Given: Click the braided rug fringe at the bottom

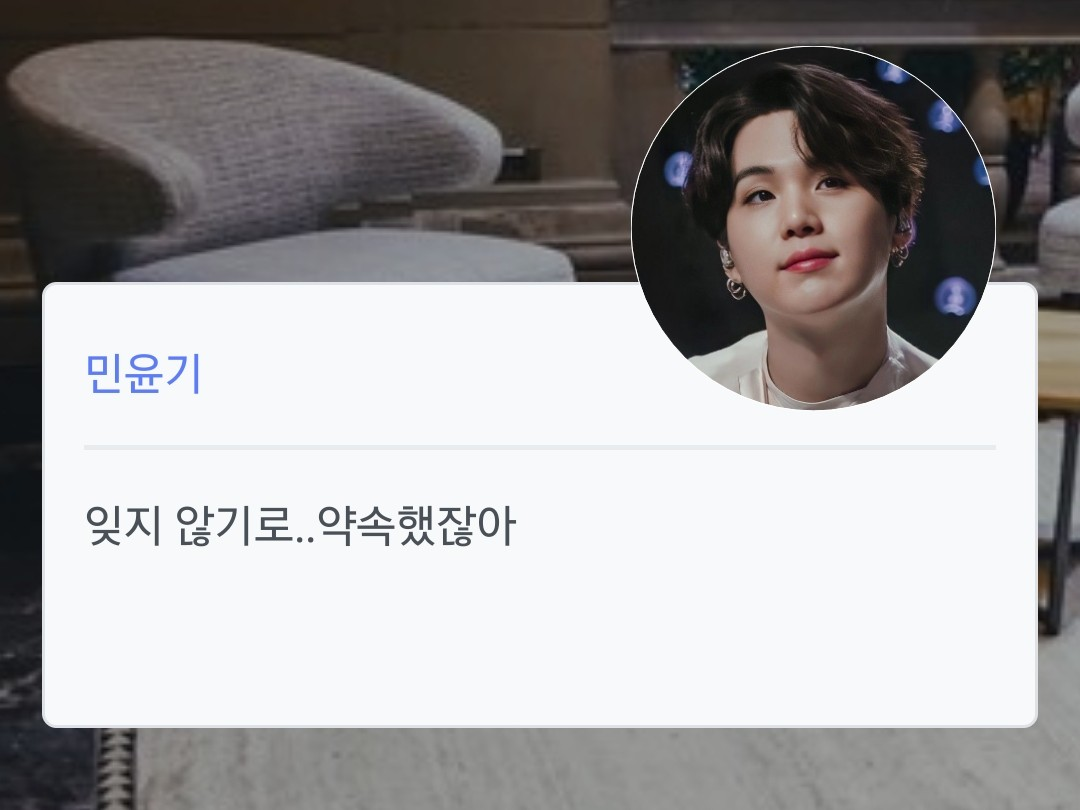Looking at the screenshot, I should [x=115, y=768].
